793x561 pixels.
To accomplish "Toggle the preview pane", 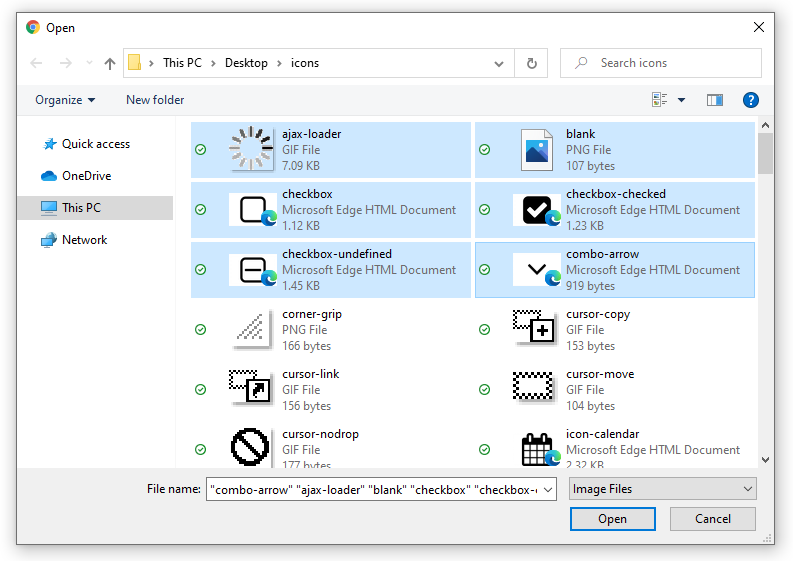I will (x=715, y=100).
